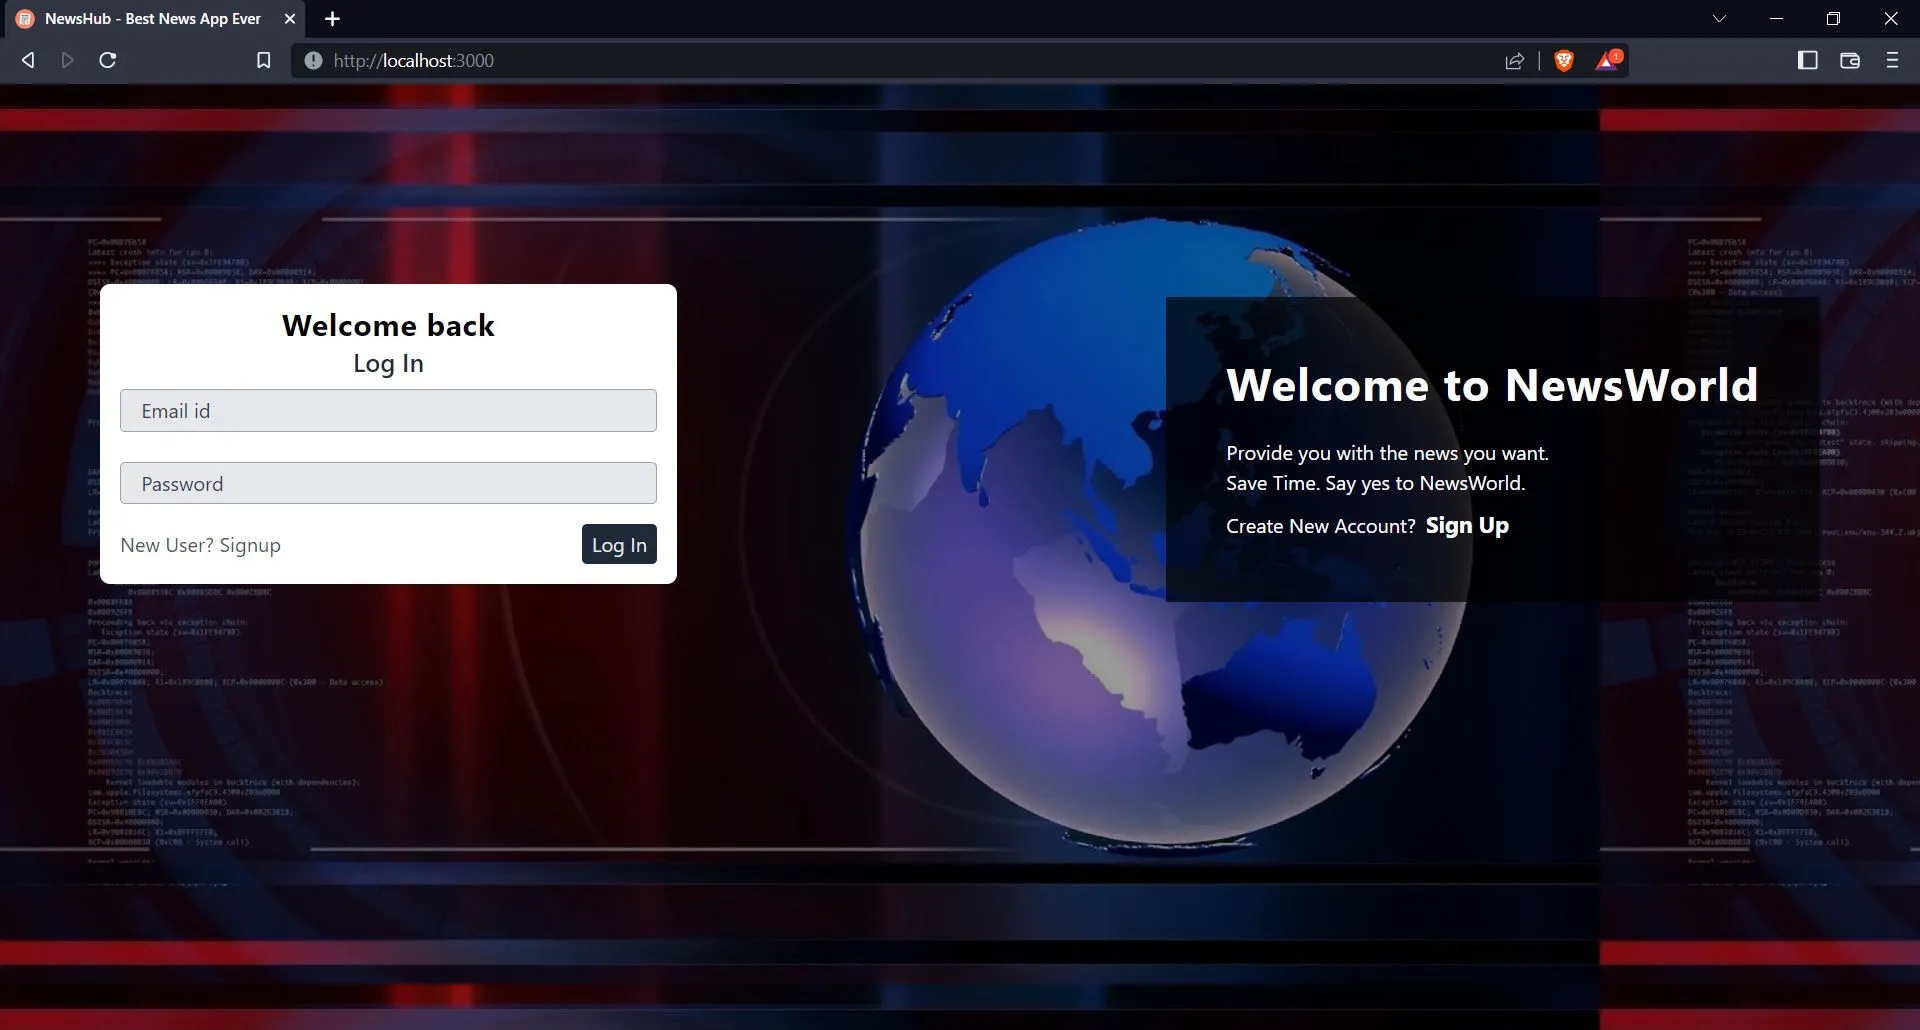Open the share page icon
Image resolution: width=1920 pixels, height=1030 pixels.
click(x=1514, y=60)
